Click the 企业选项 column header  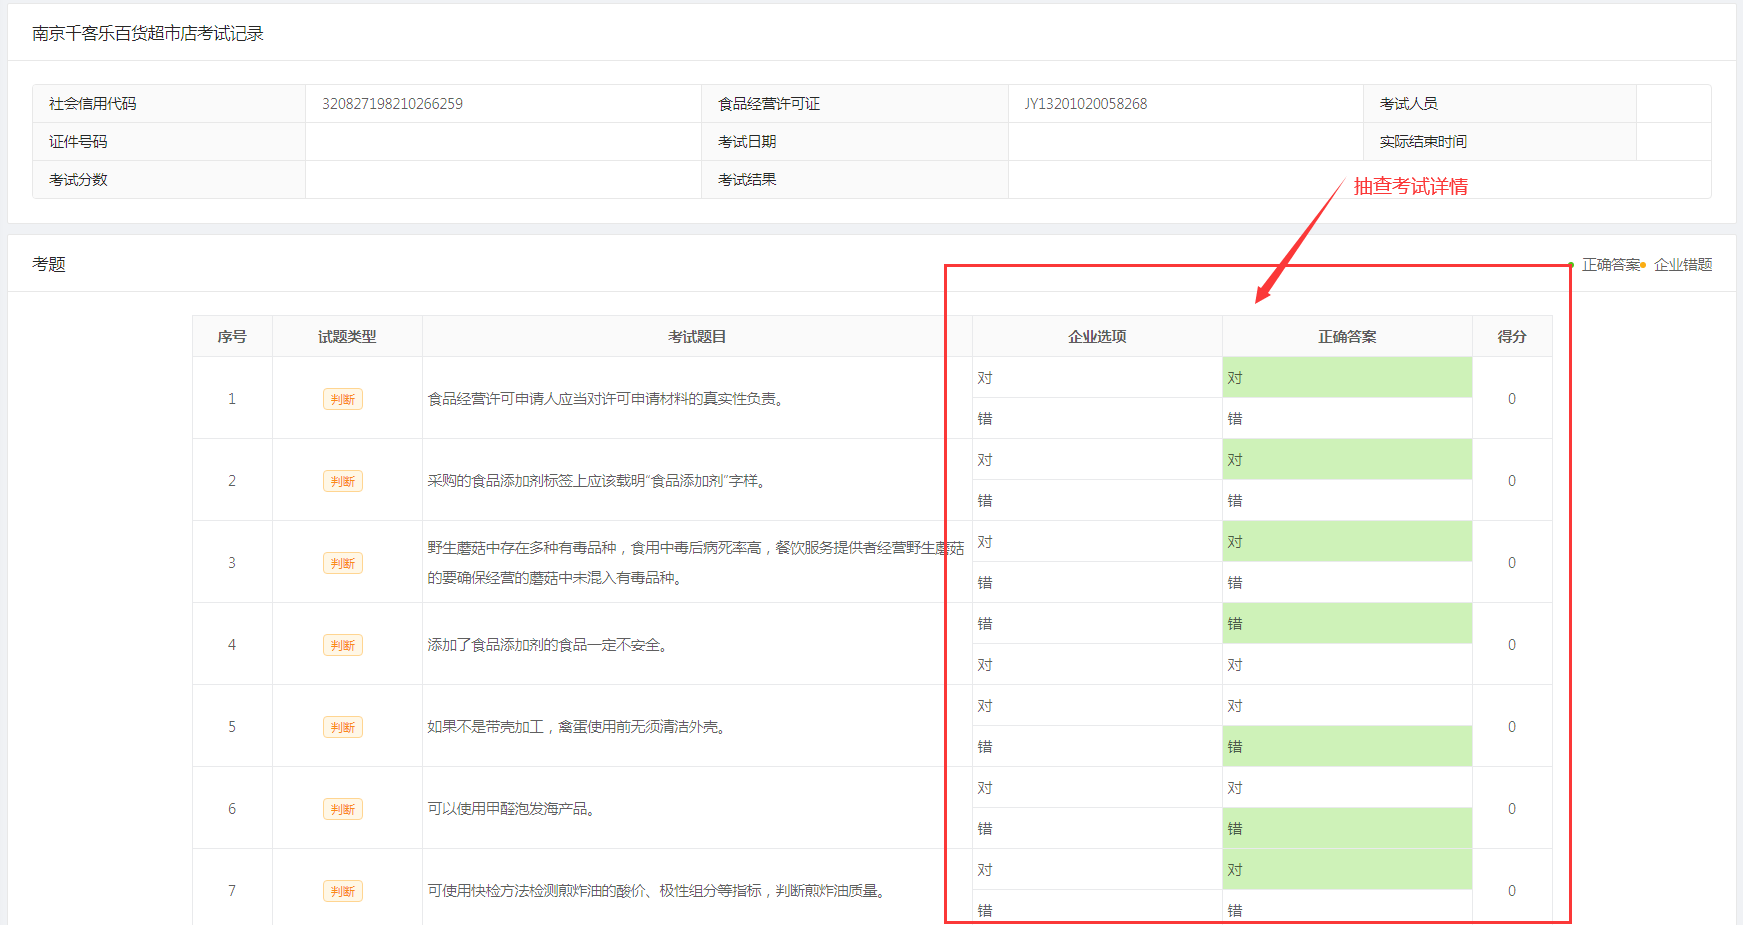[1097, 337]
